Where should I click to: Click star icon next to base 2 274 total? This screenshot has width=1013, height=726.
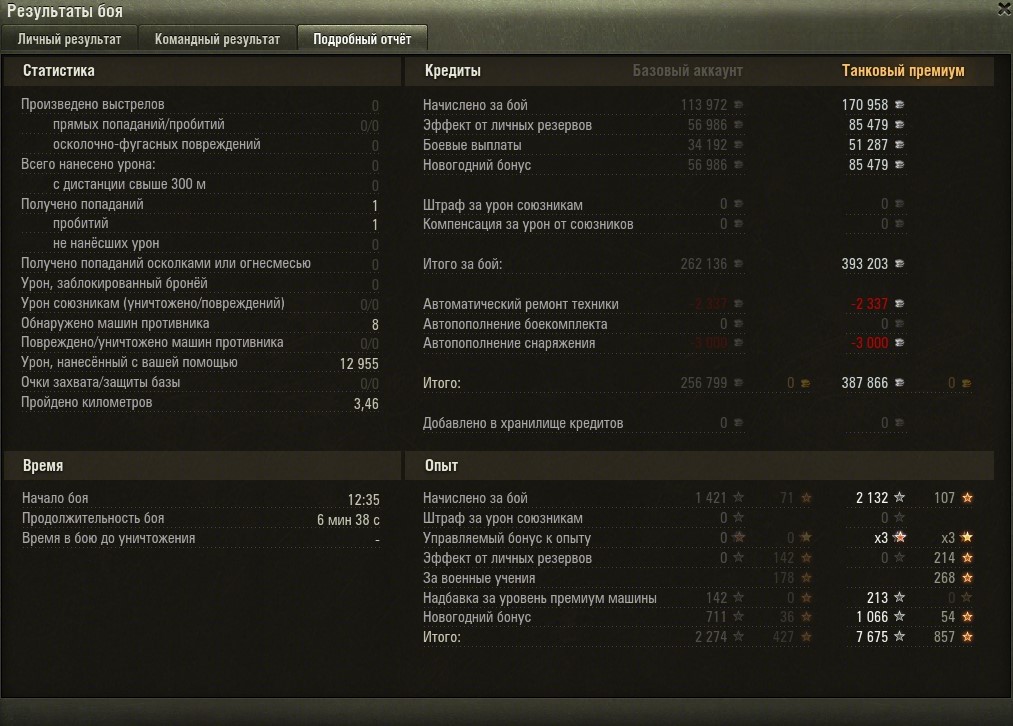[738, 637]
